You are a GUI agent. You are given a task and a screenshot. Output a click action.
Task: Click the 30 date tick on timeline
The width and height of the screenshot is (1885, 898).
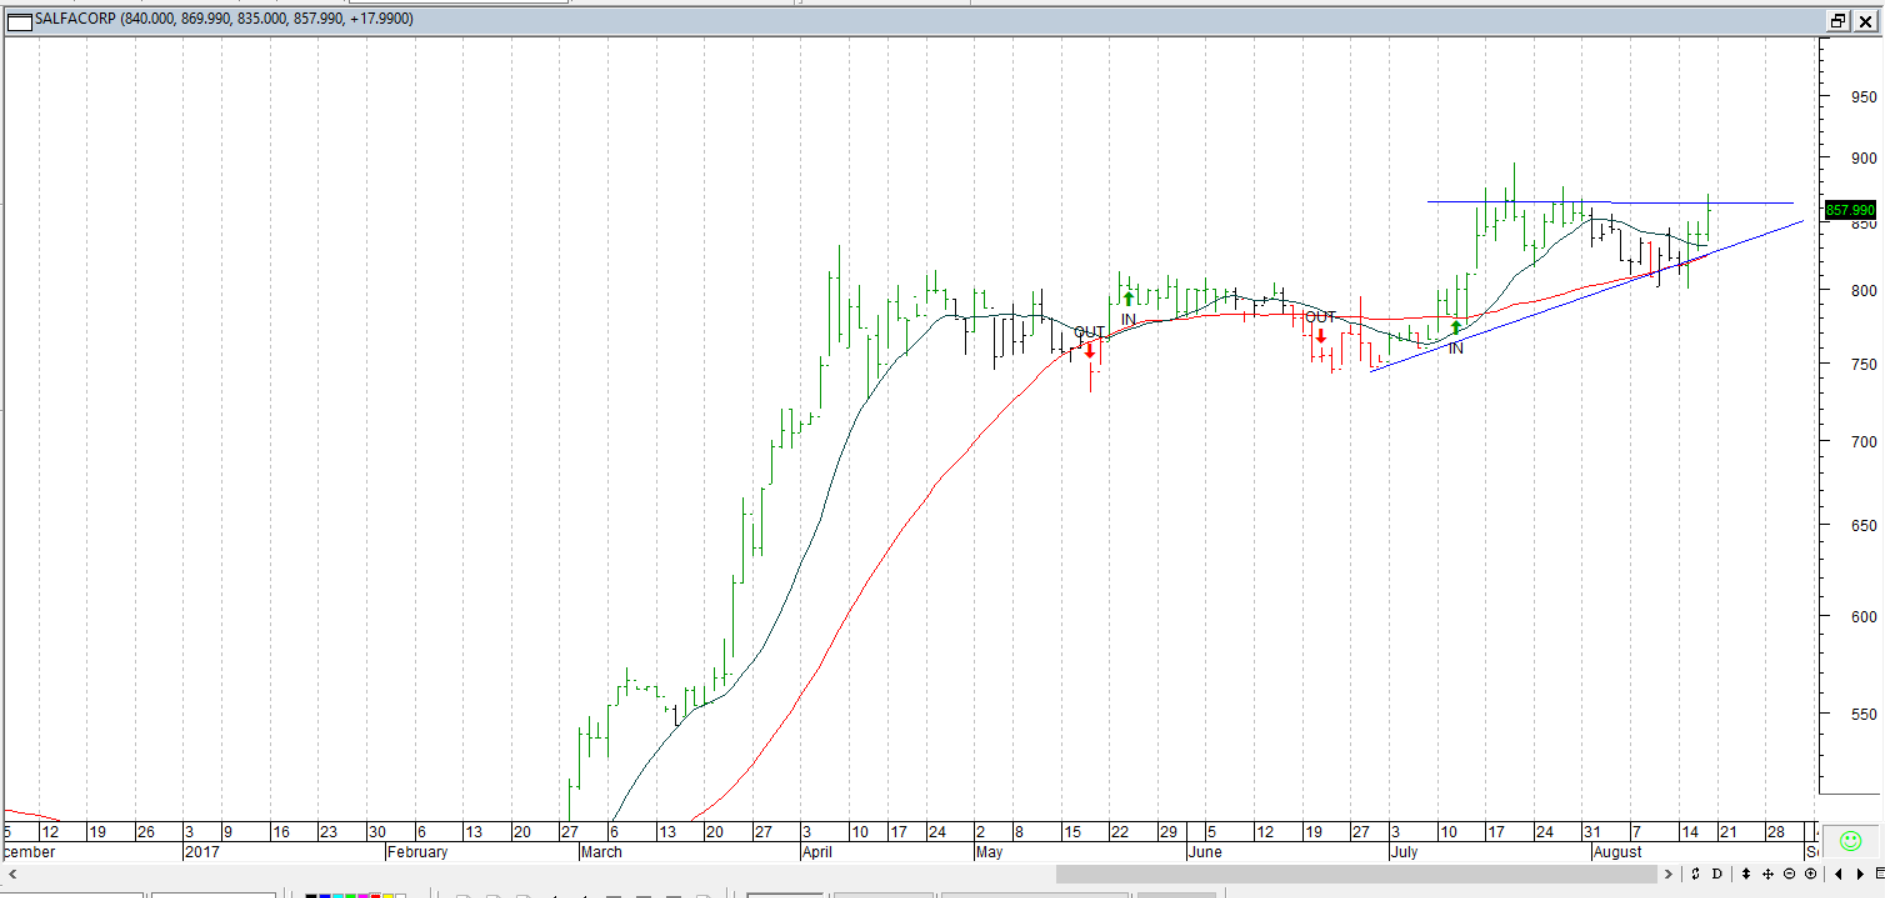point(377,832)
